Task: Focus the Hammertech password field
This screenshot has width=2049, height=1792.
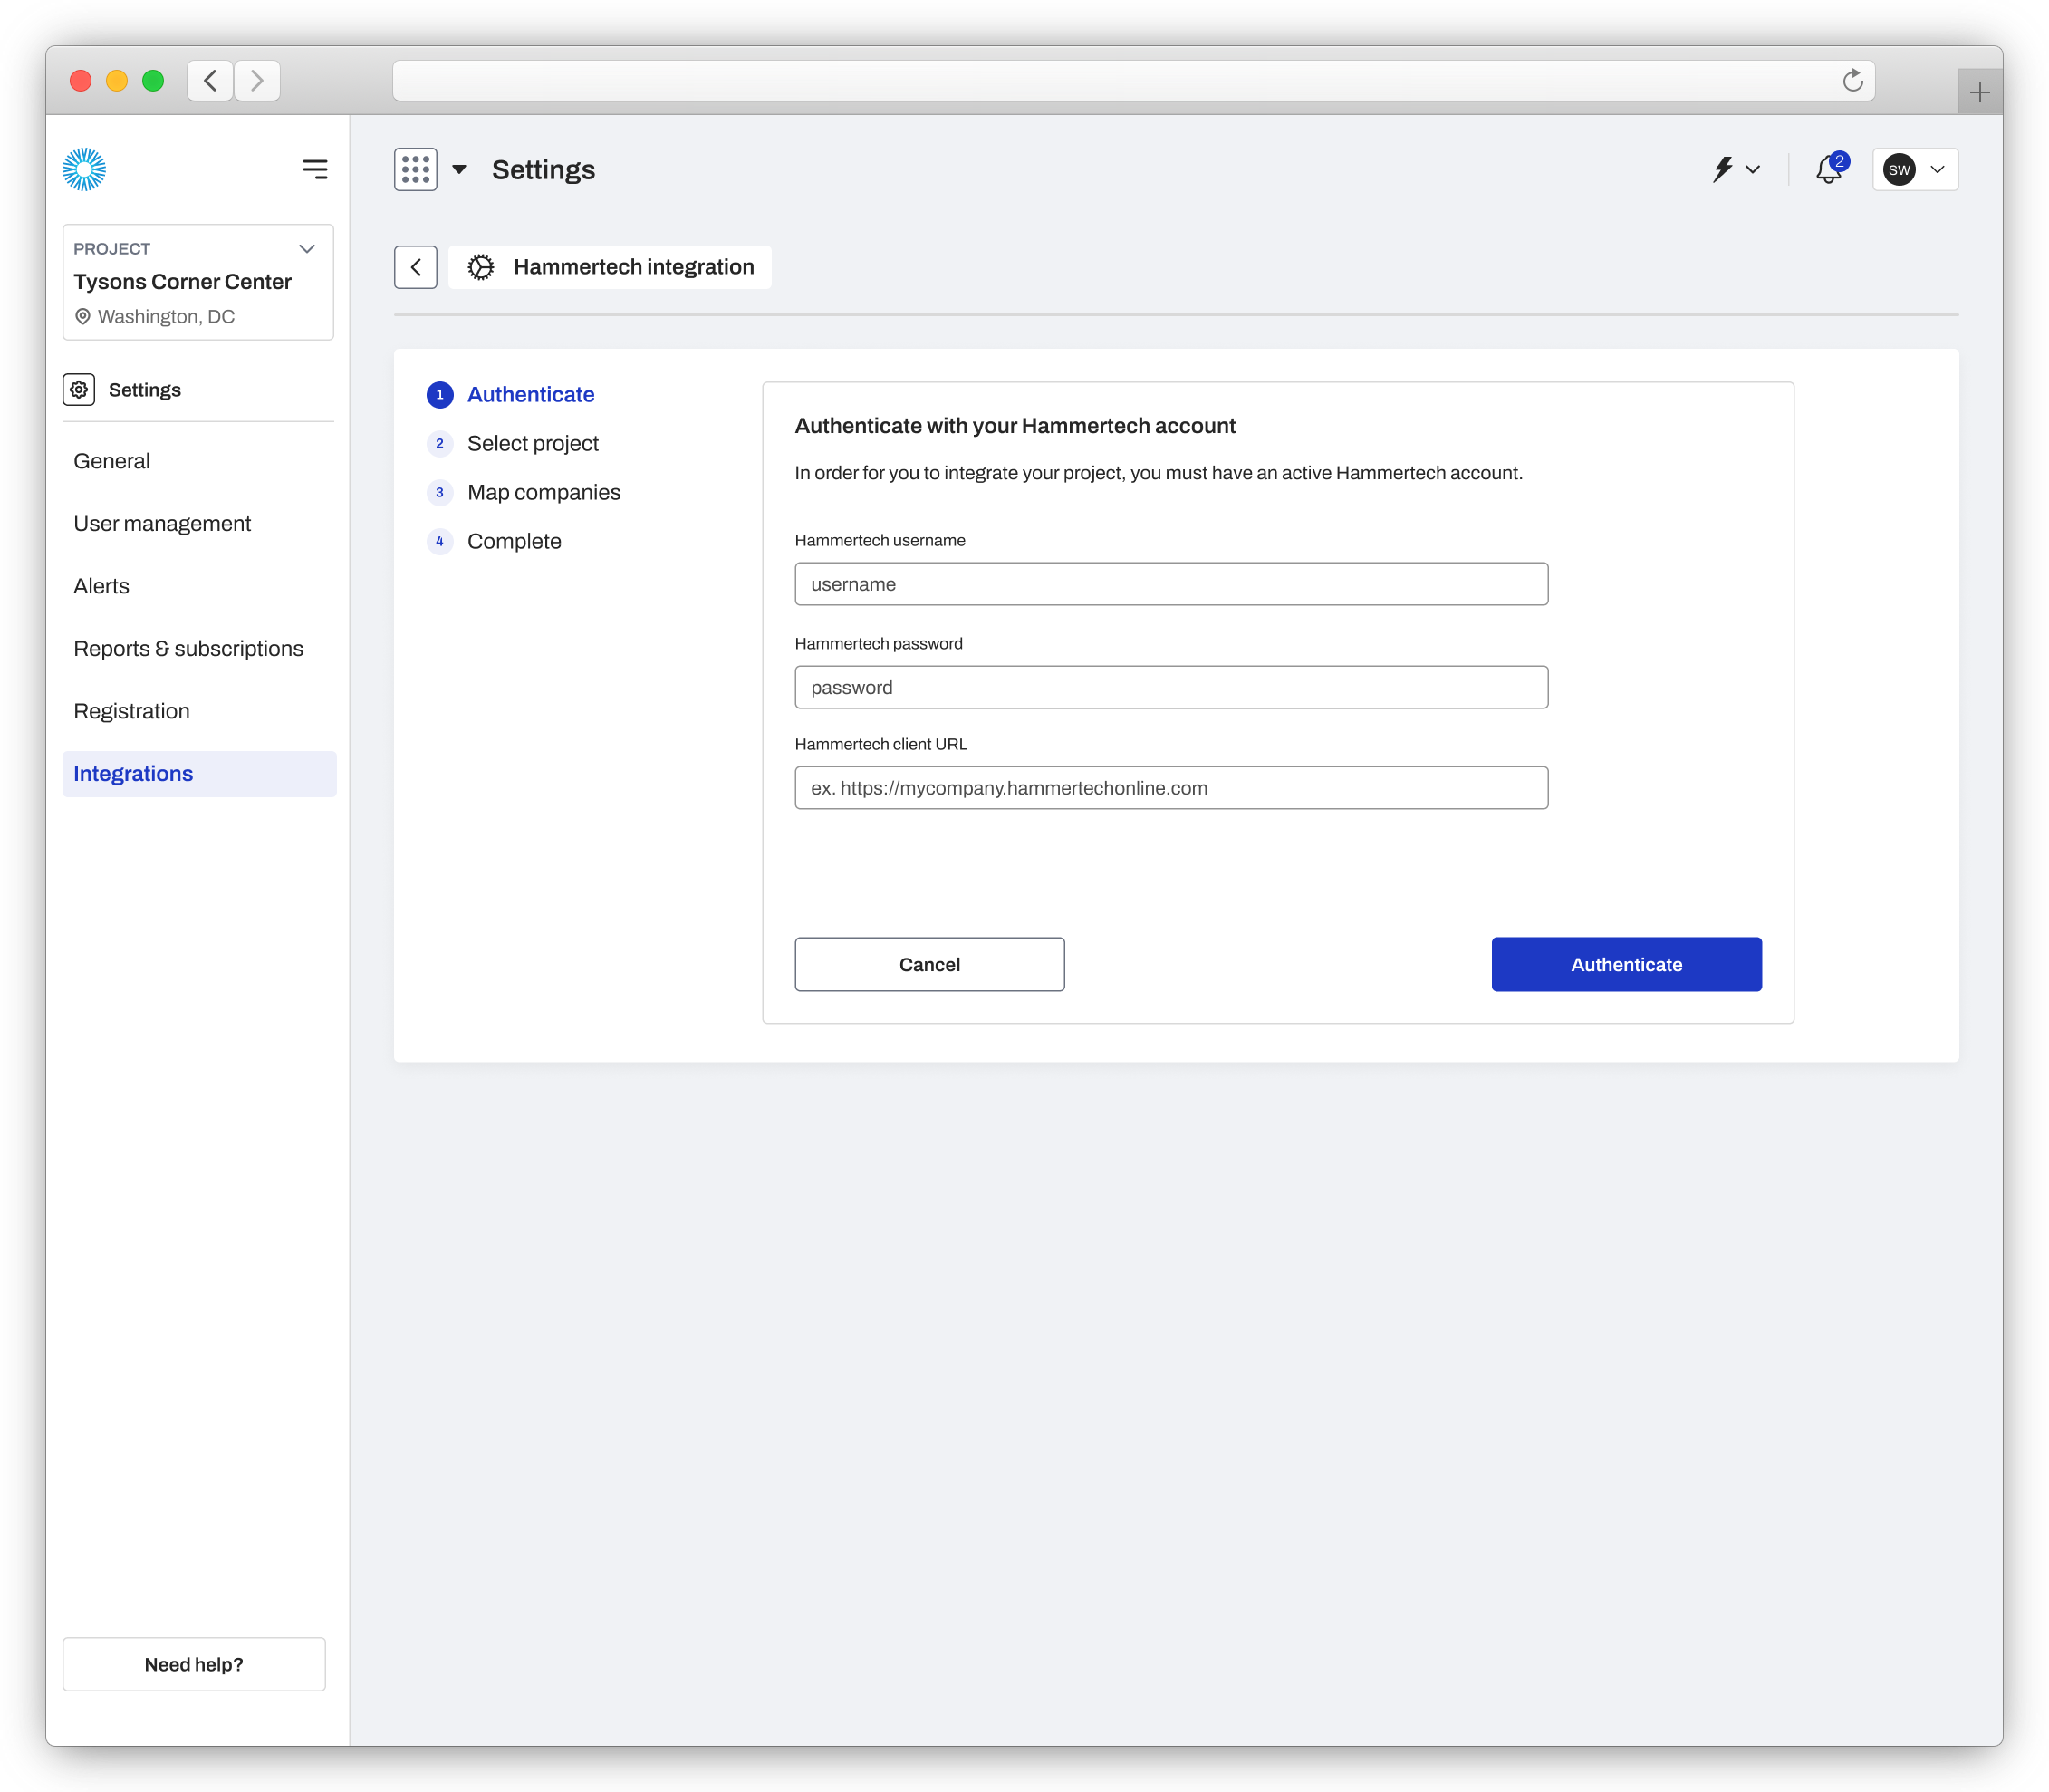Action: pyautogui.click(x=1171, y=687)
